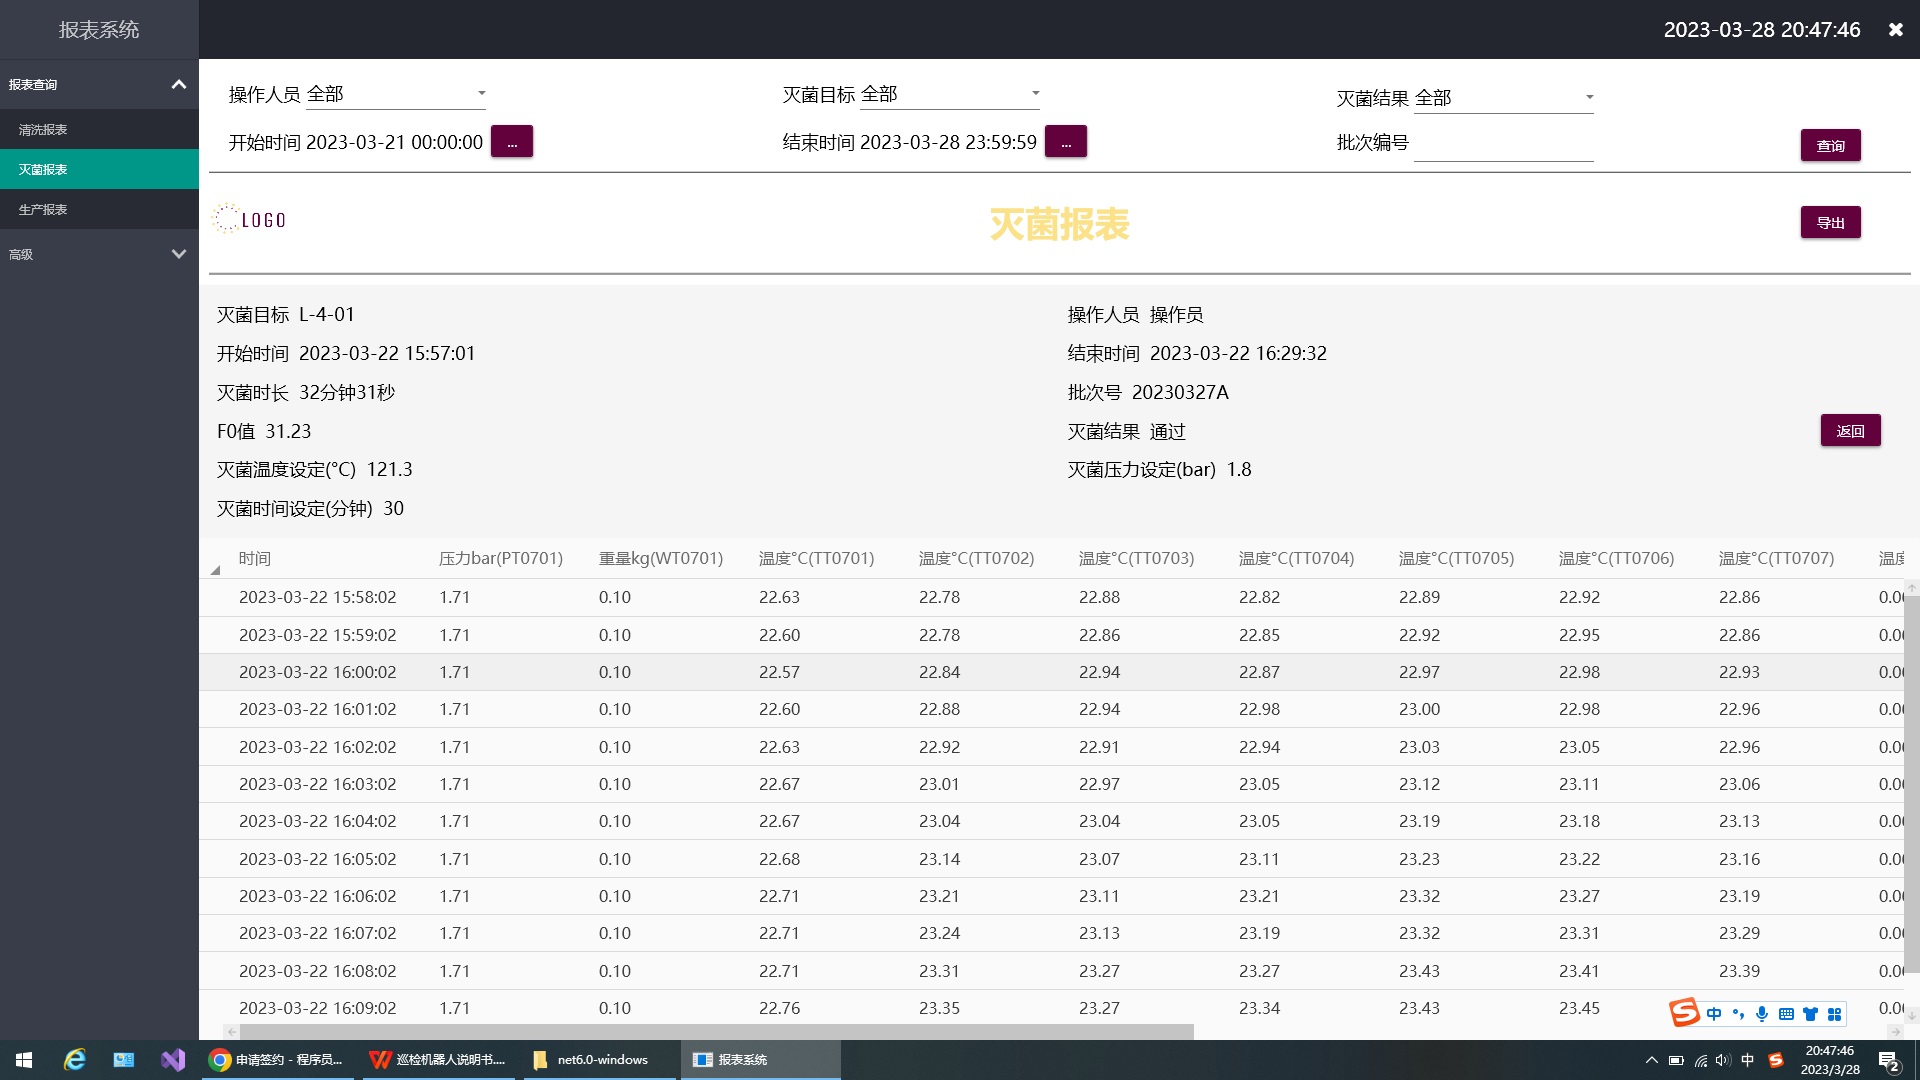Image resolution: width=1920 pixels, height=1080 pixels.
Task: Expand the 高级 menu section
Action: coord(99,254)
